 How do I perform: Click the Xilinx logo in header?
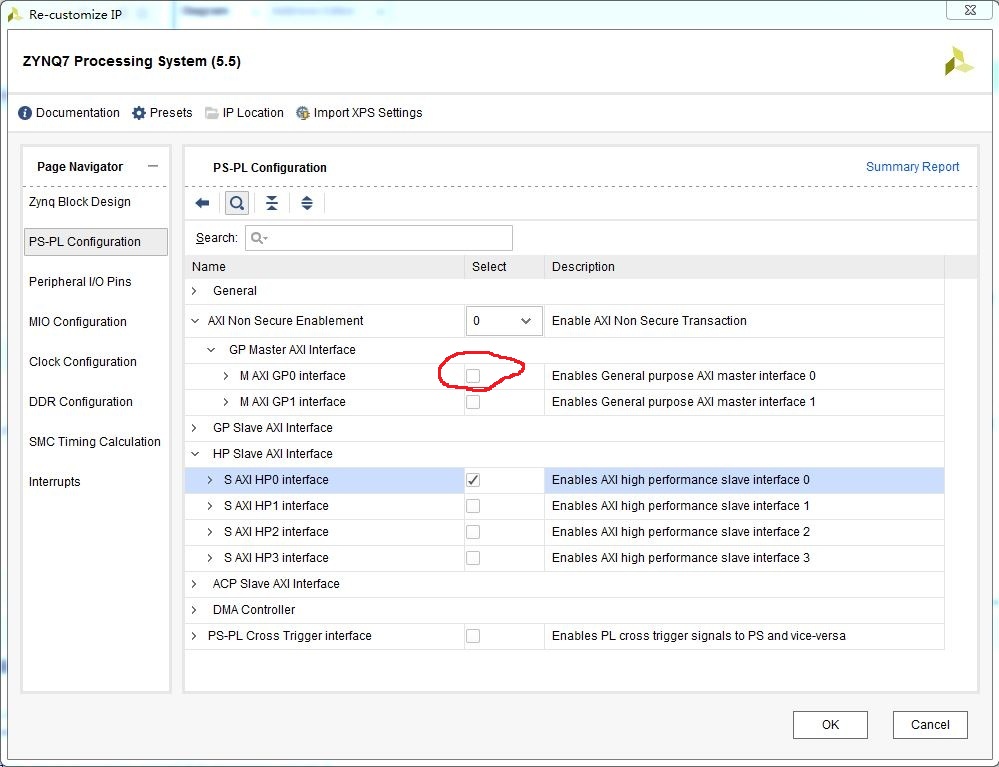[x=959, y=61]
